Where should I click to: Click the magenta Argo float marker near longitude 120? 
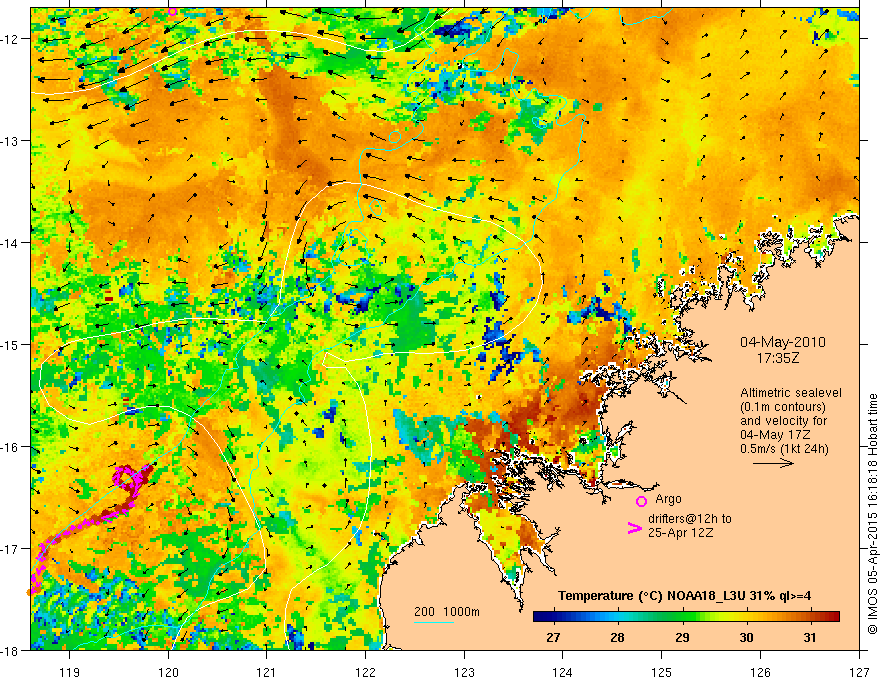pos(172,11)
